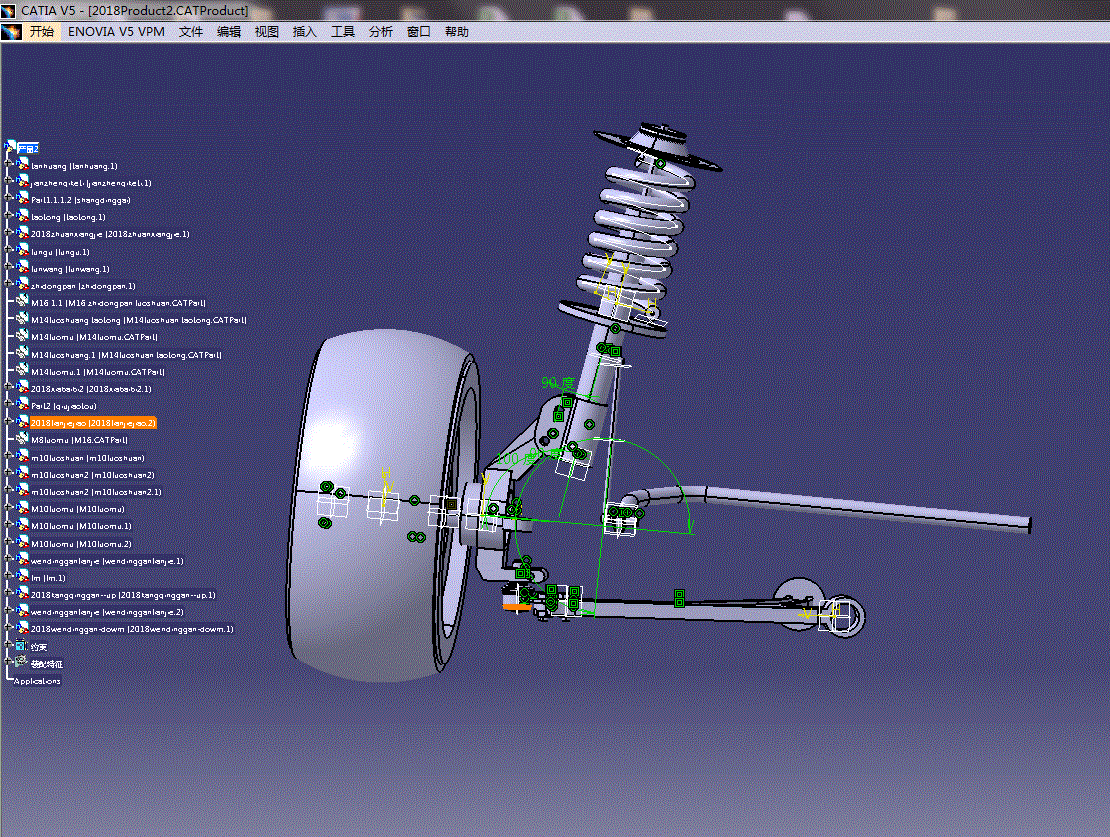Select the M10luomu (M10luomu) label

78,509
